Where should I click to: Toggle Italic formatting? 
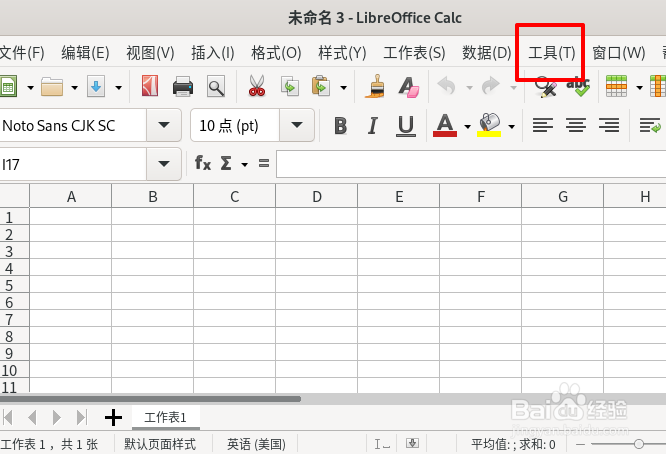point(373,126)
